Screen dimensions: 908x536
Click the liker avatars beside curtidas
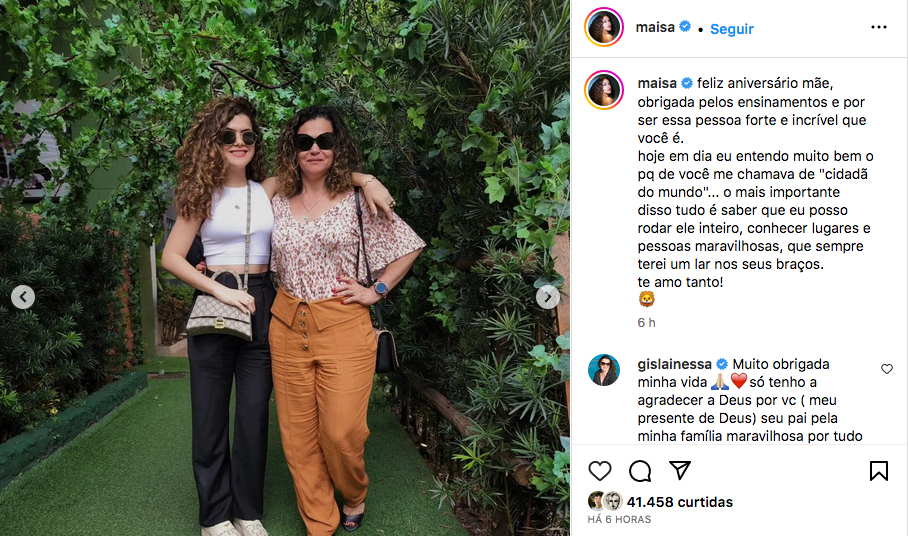(x=605, y=501)
